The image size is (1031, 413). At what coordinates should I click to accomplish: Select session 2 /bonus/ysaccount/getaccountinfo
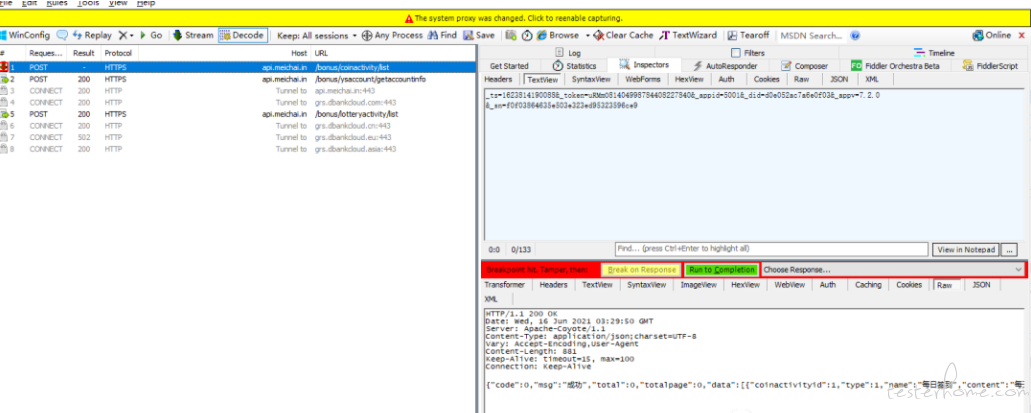click(237, 79)
